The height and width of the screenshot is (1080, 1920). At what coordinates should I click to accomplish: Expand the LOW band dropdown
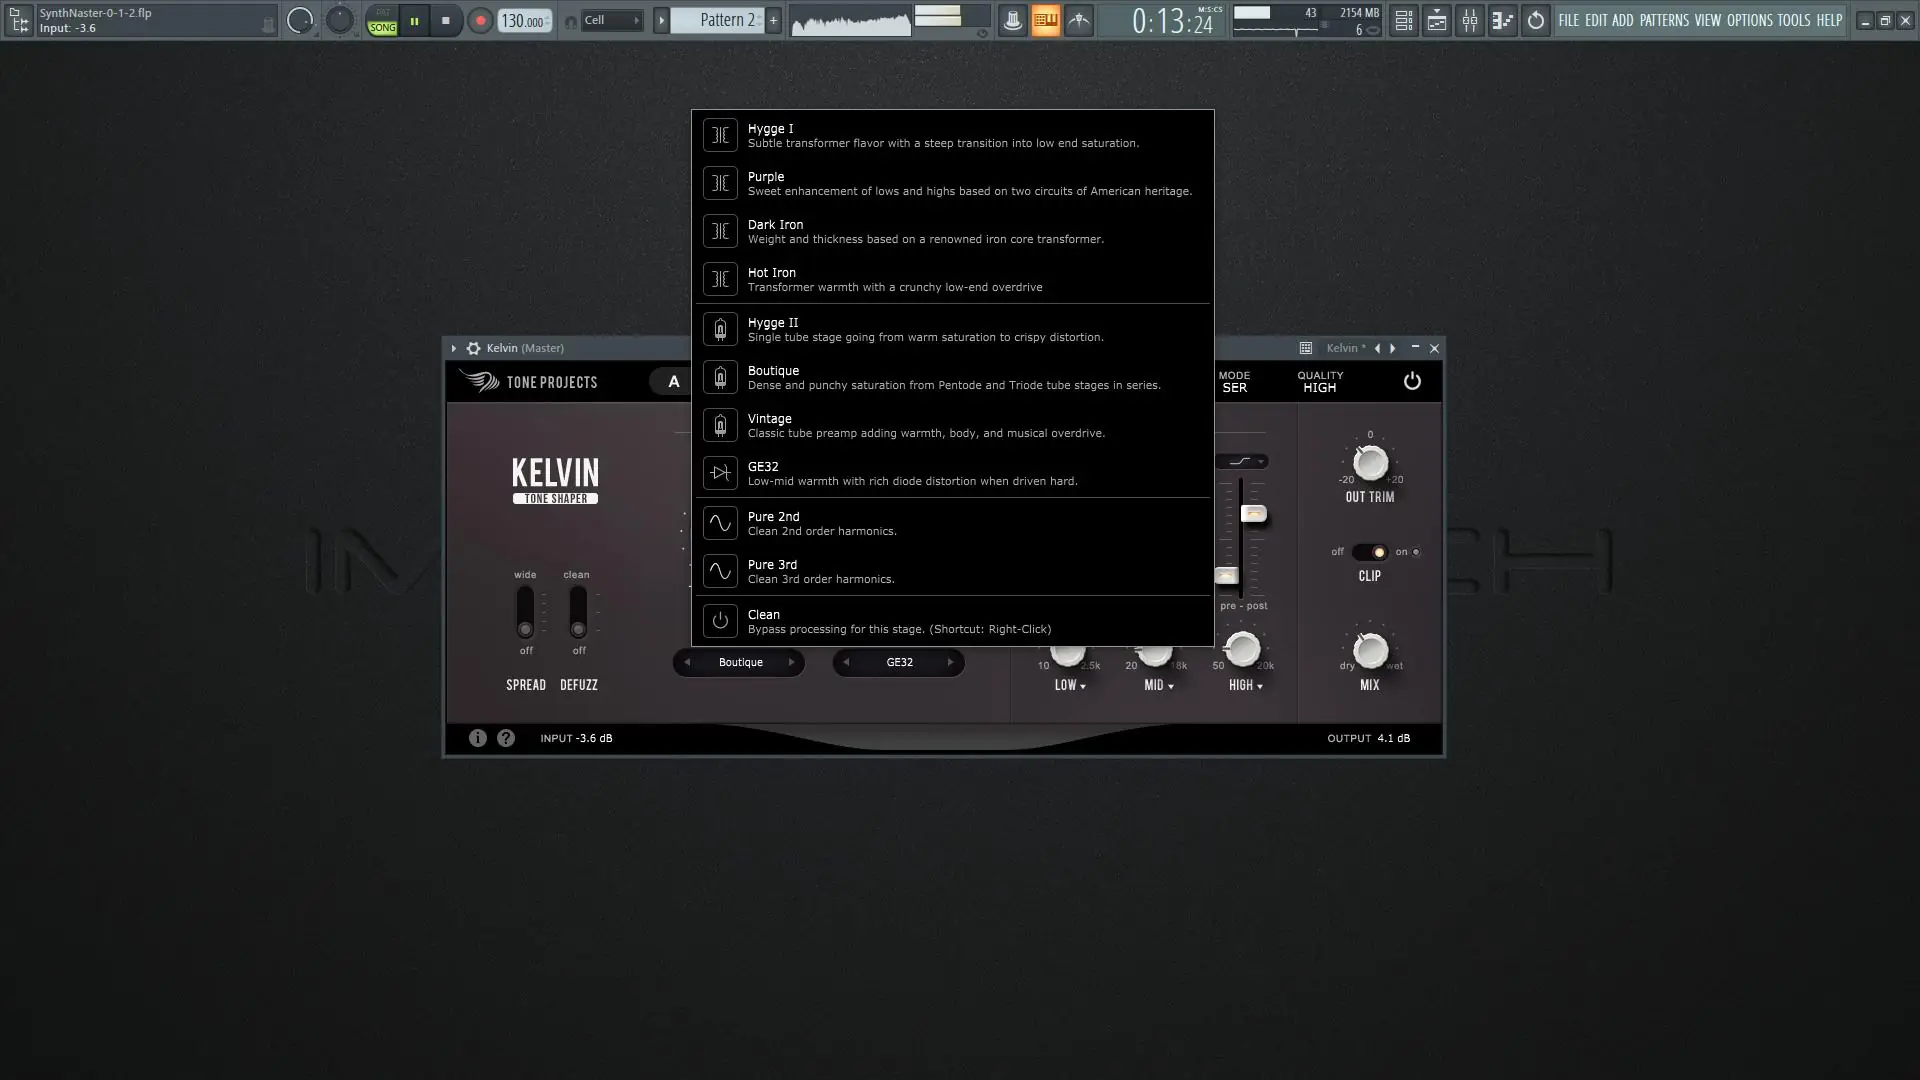[1070, 686]
